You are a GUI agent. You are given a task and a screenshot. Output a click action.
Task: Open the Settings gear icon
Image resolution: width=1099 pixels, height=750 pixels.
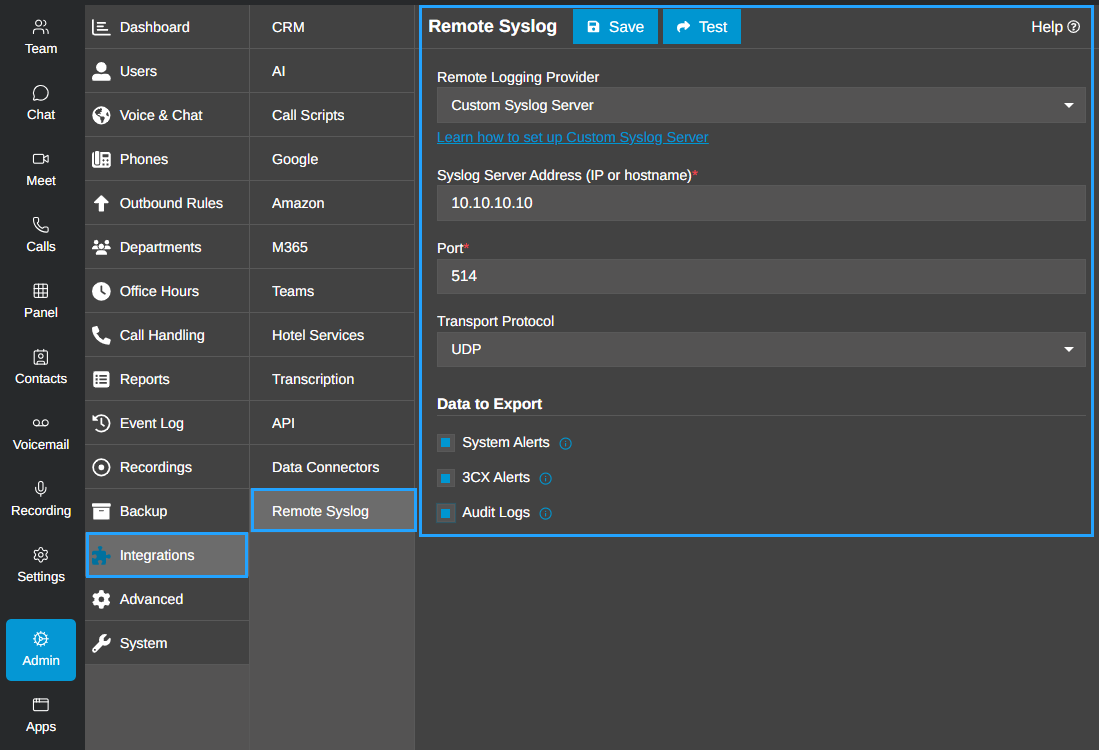pyautogui.click(x=41, y=555)
